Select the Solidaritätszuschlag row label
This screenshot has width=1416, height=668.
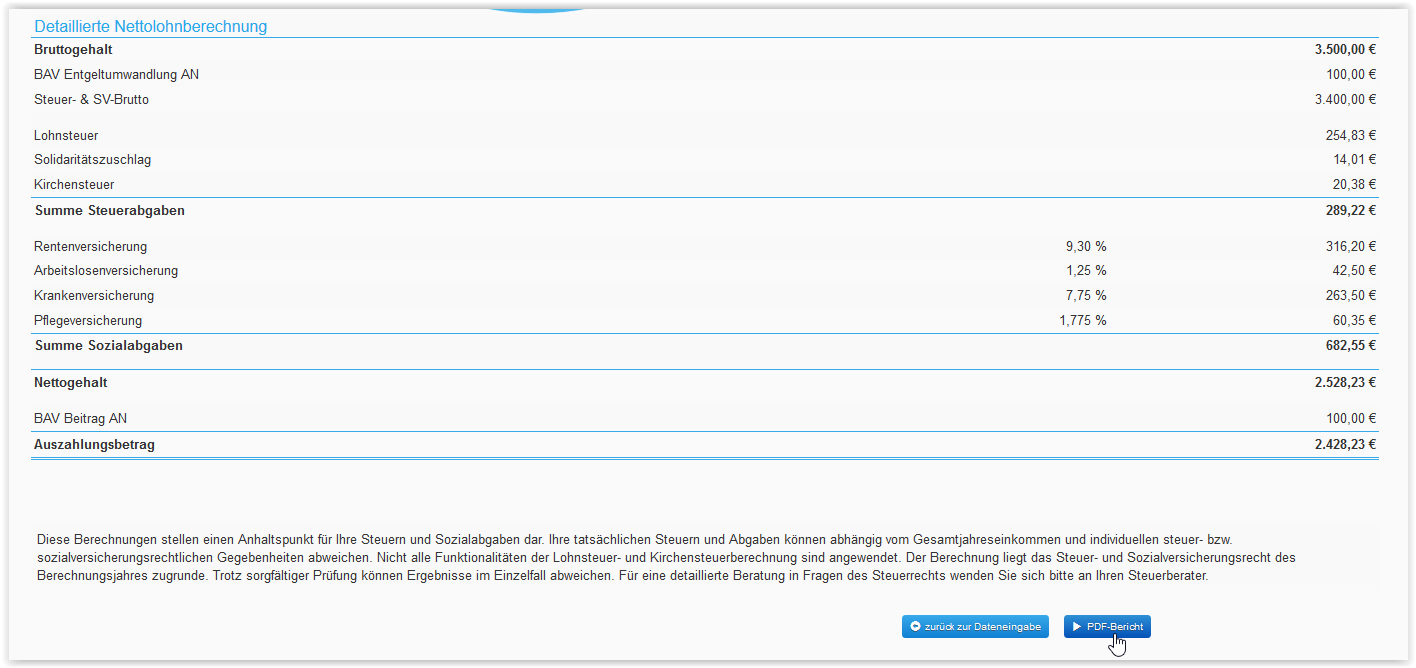click(x=92, y=160)
